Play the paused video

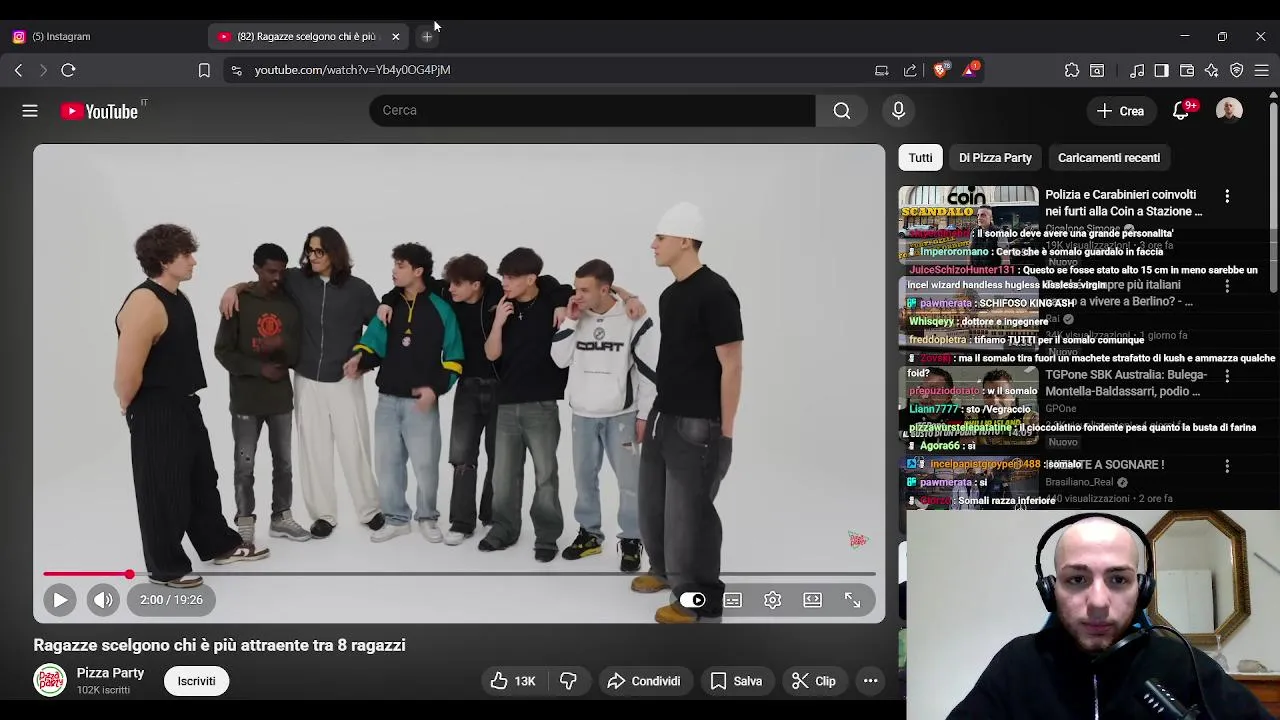(x=59, y=600)
